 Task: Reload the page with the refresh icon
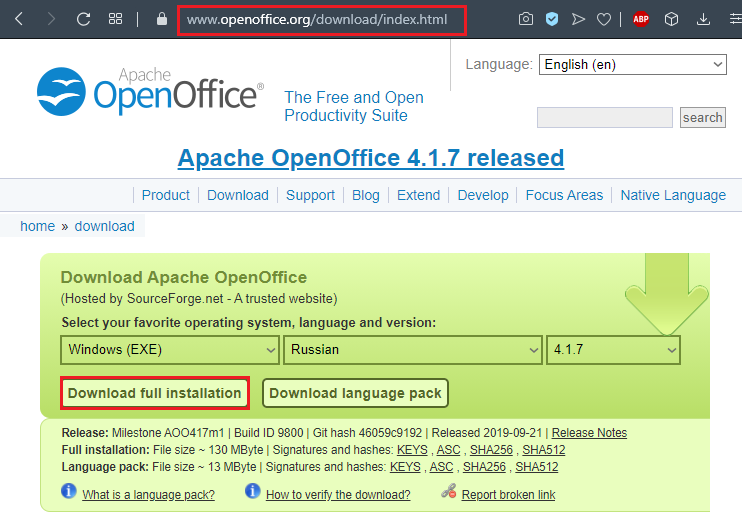click(x=83, y=19)
